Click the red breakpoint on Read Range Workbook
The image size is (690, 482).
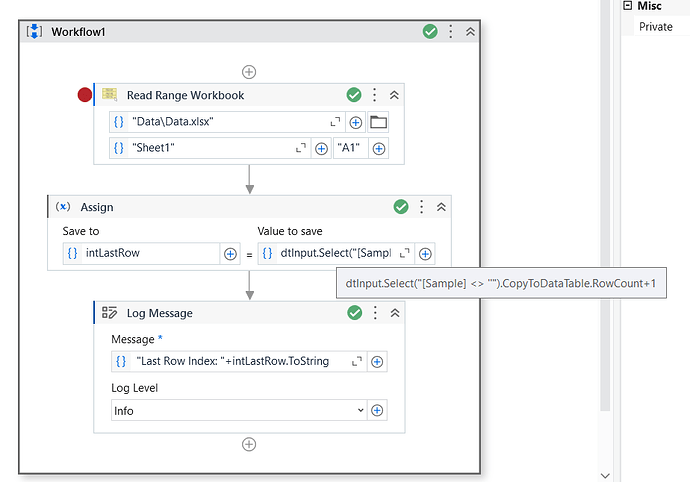(x=85, y=95)
